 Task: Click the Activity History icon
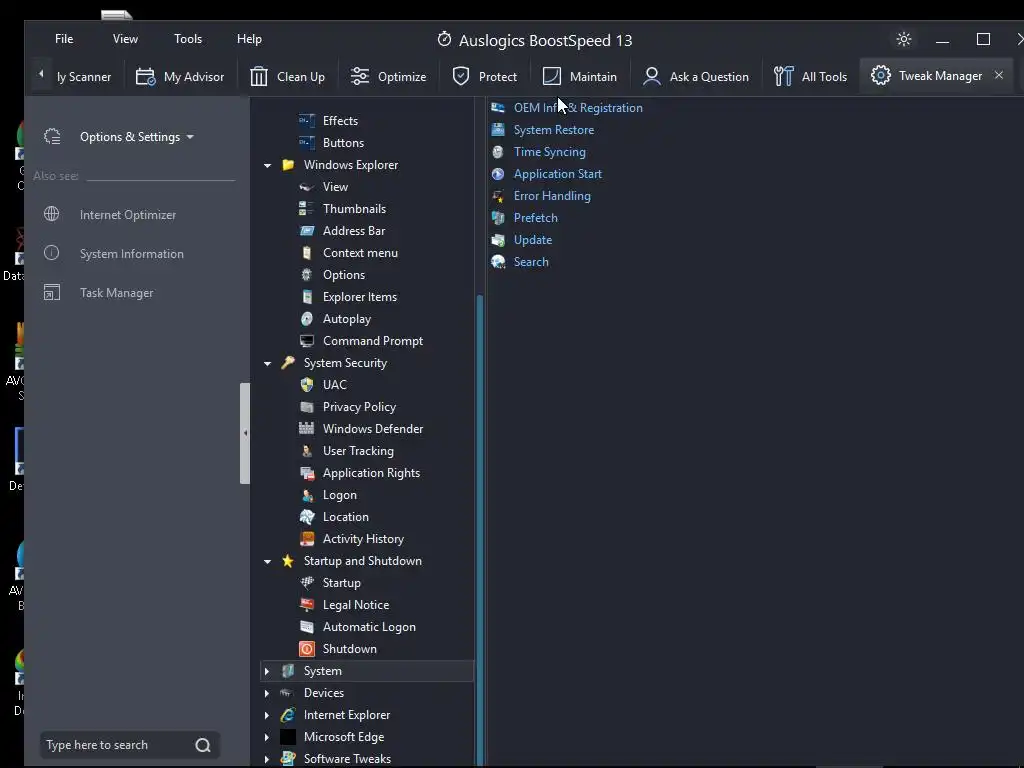[x=306, y=539]
